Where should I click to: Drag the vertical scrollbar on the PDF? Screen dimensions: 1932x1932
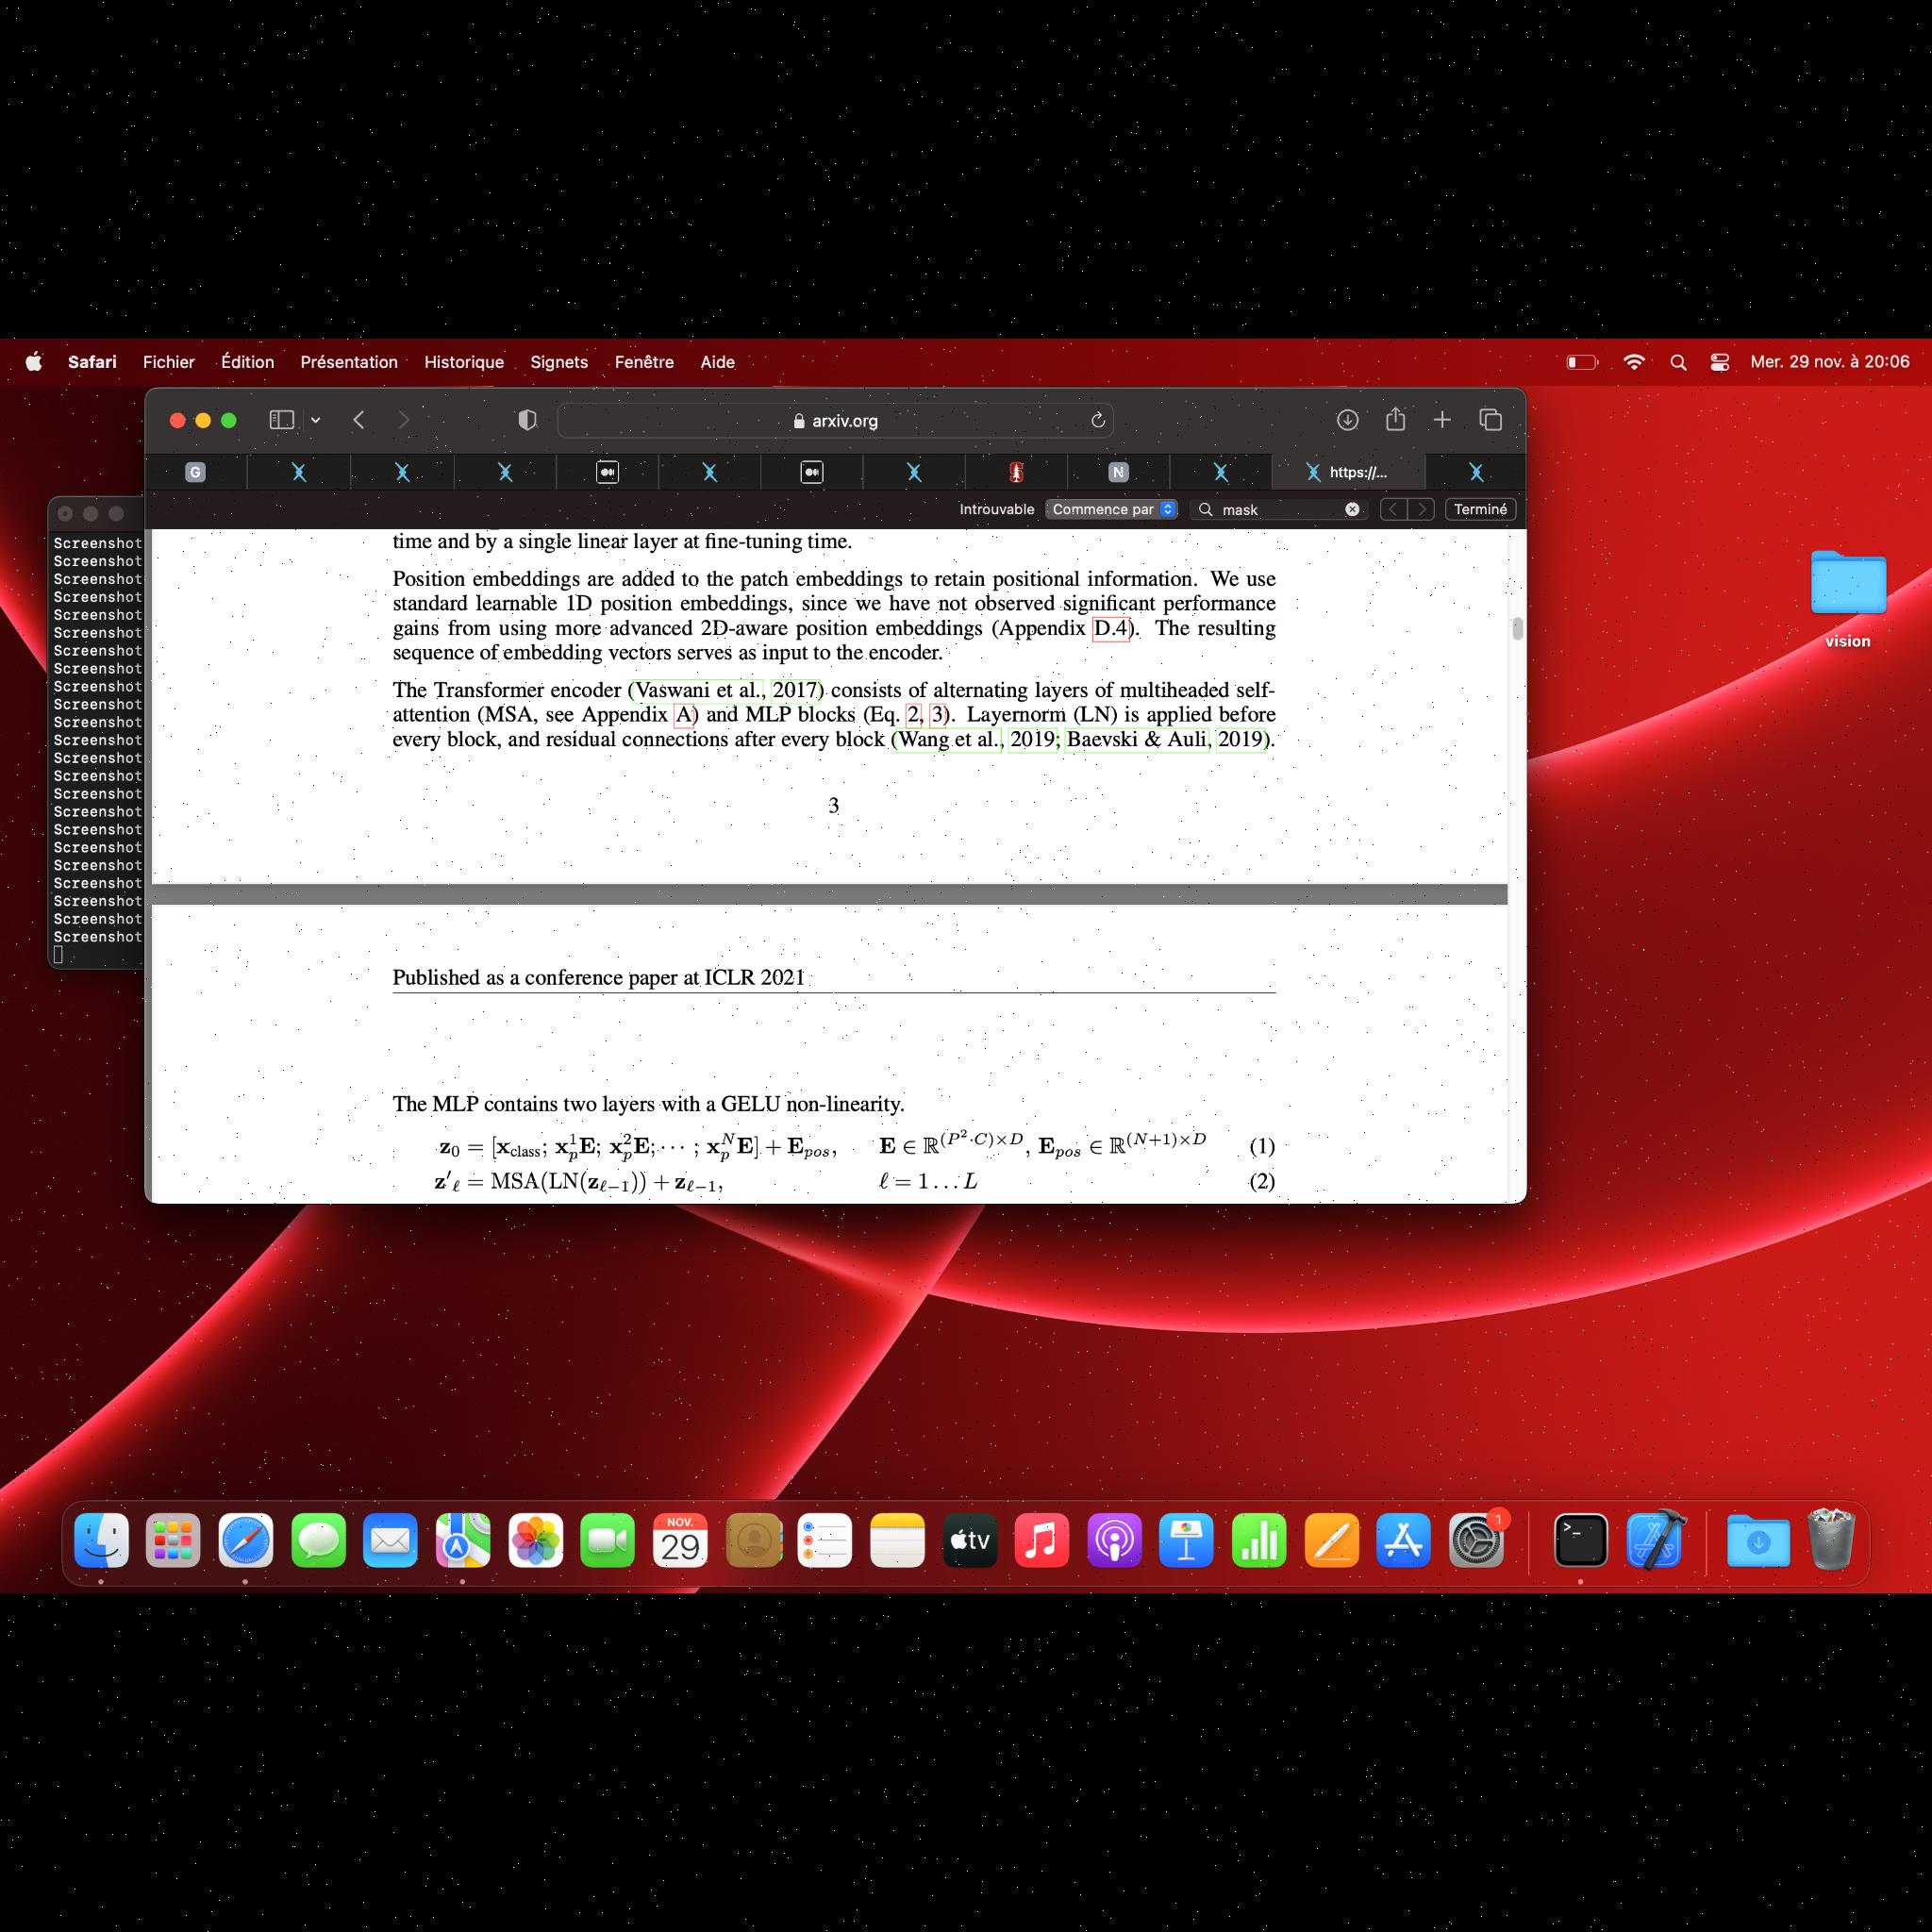coord(1516,632)
